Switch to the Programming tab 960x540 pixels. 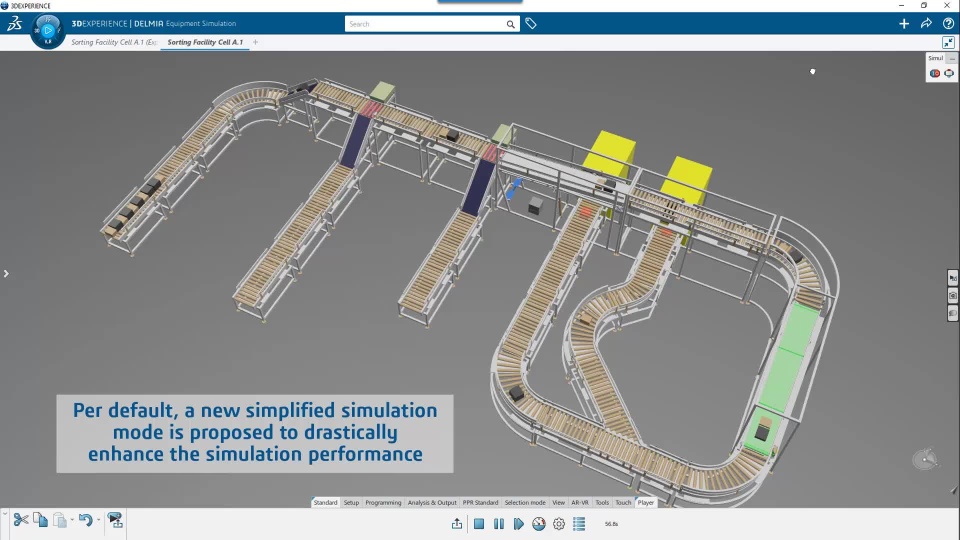(x=383, y=502)
